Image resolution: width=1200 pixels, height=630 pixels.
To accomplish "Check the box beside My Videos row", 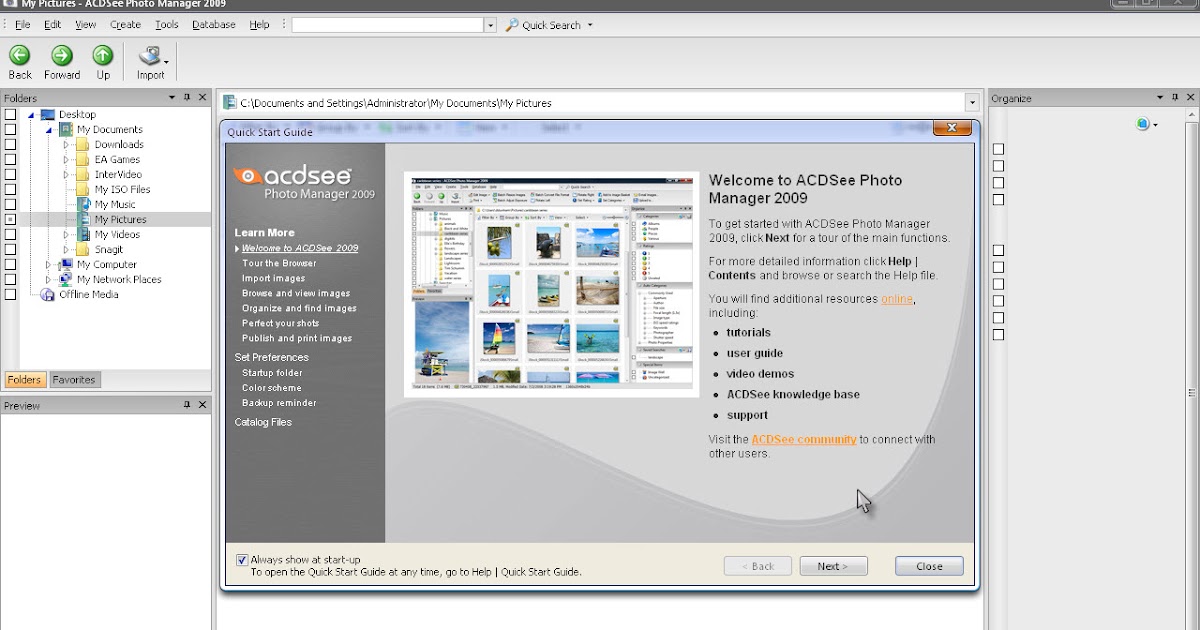I will 10,234.
